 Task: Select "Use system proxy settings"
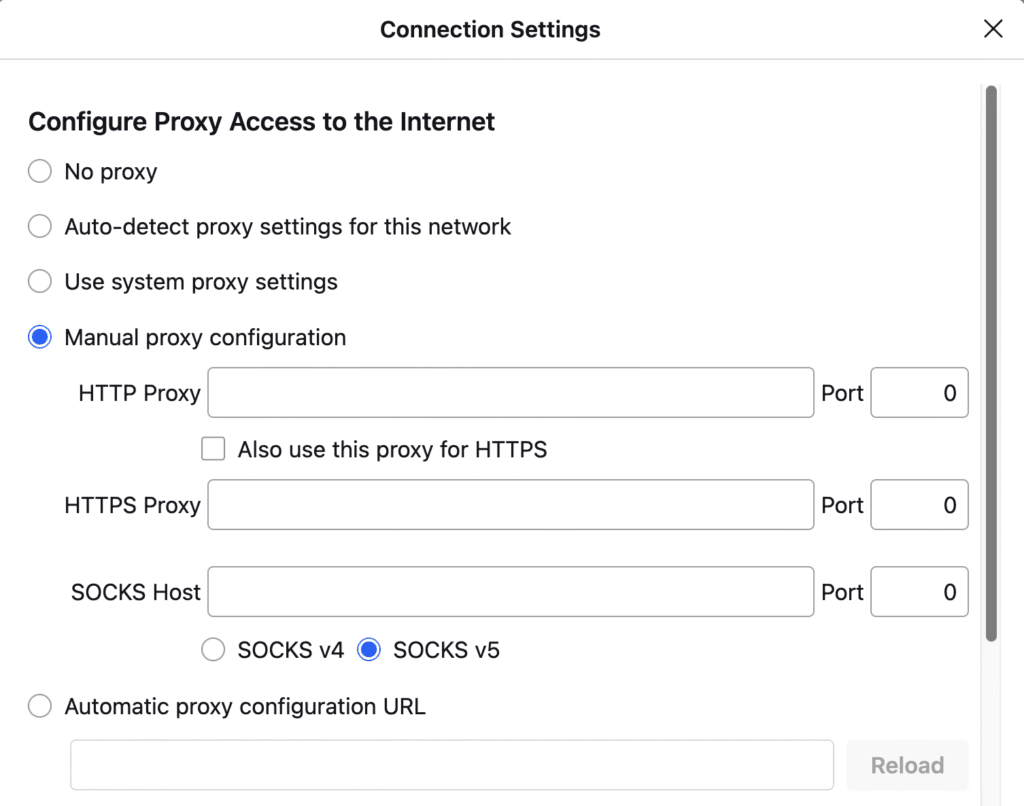click(39, 281)
